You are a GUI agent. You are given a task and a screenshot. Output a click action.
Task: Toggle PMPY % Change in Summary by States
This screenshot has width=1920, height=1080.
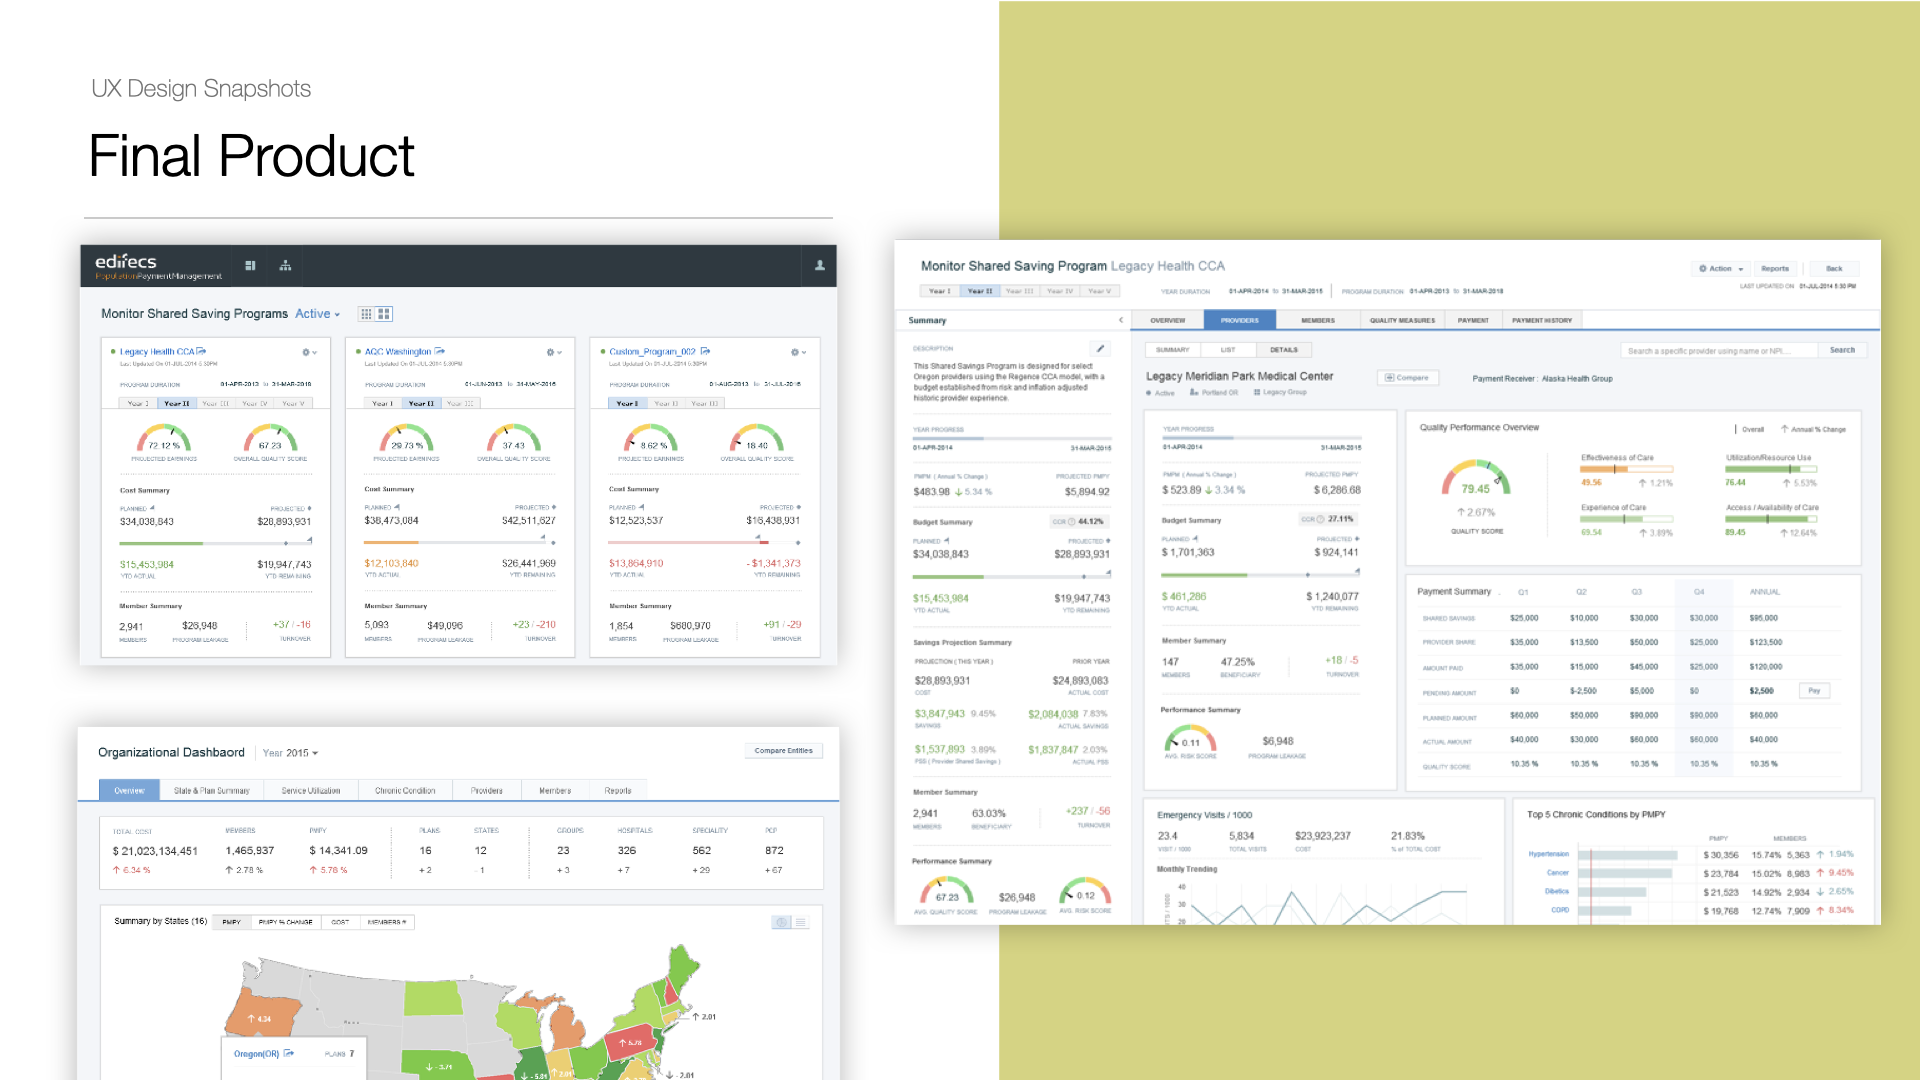[285, 922]
